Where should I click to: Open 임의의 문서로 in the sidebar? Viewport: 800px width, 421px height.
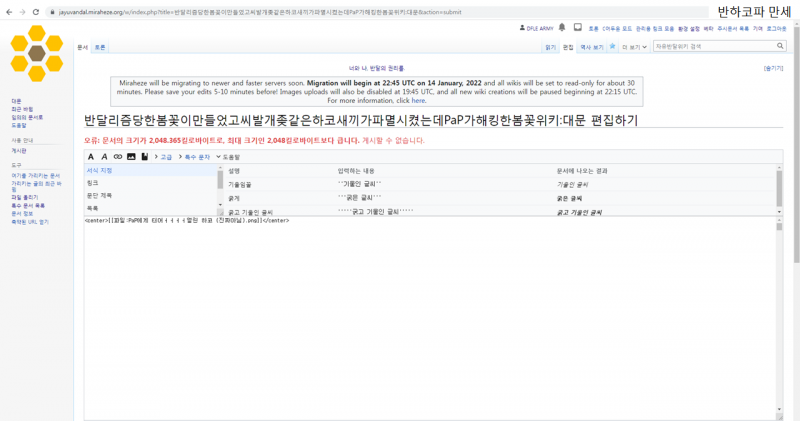tap(27, 117)
